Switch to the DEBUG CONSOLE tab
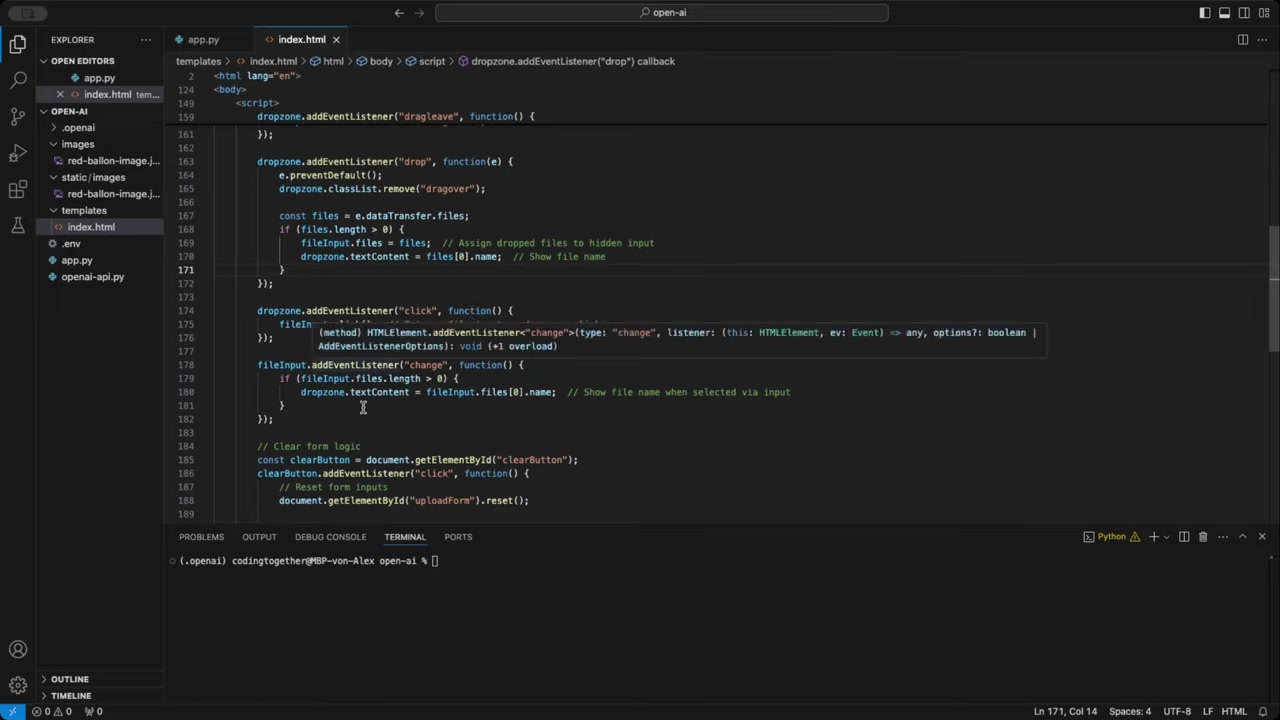The height and width of the screenshot is (720, 1280). click(x=330, y=537)
